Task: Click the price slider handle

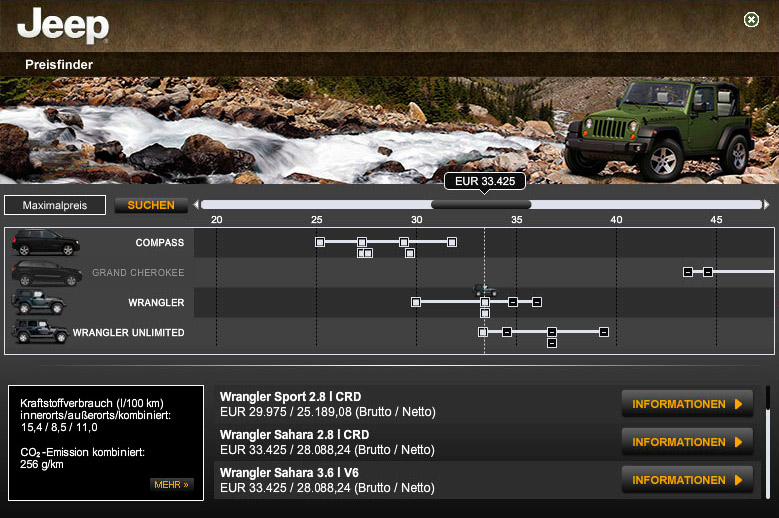Action: (x=481, y=205)
